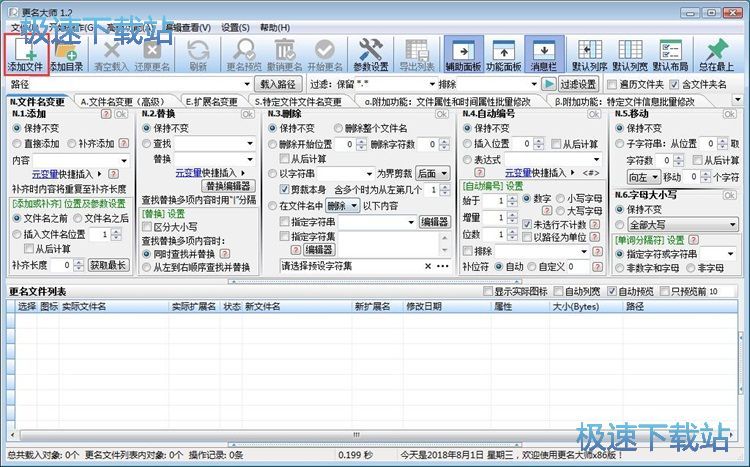Click the 默认列序 toolbar icon
Viewport: 750px width, 467px height.
click(590, 54)
